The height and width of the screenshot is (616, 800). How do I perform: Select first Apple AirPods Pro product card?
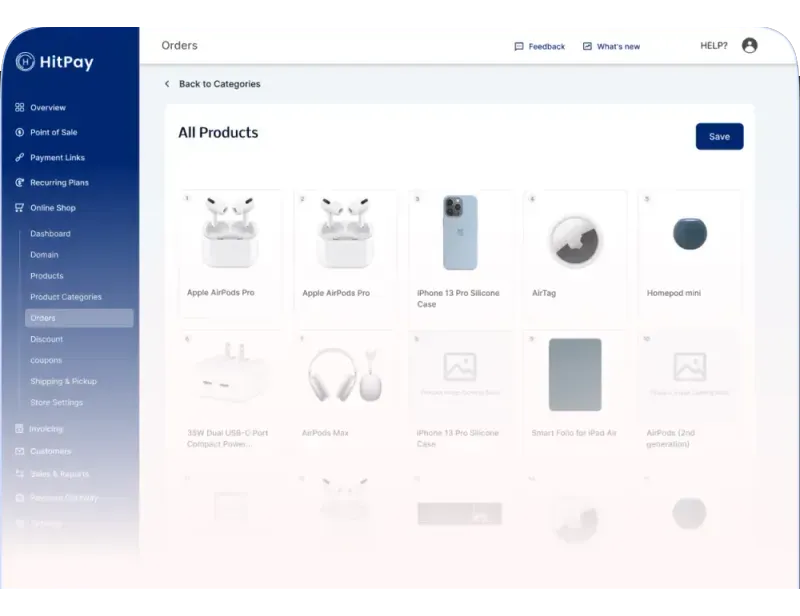click(230, 254)
